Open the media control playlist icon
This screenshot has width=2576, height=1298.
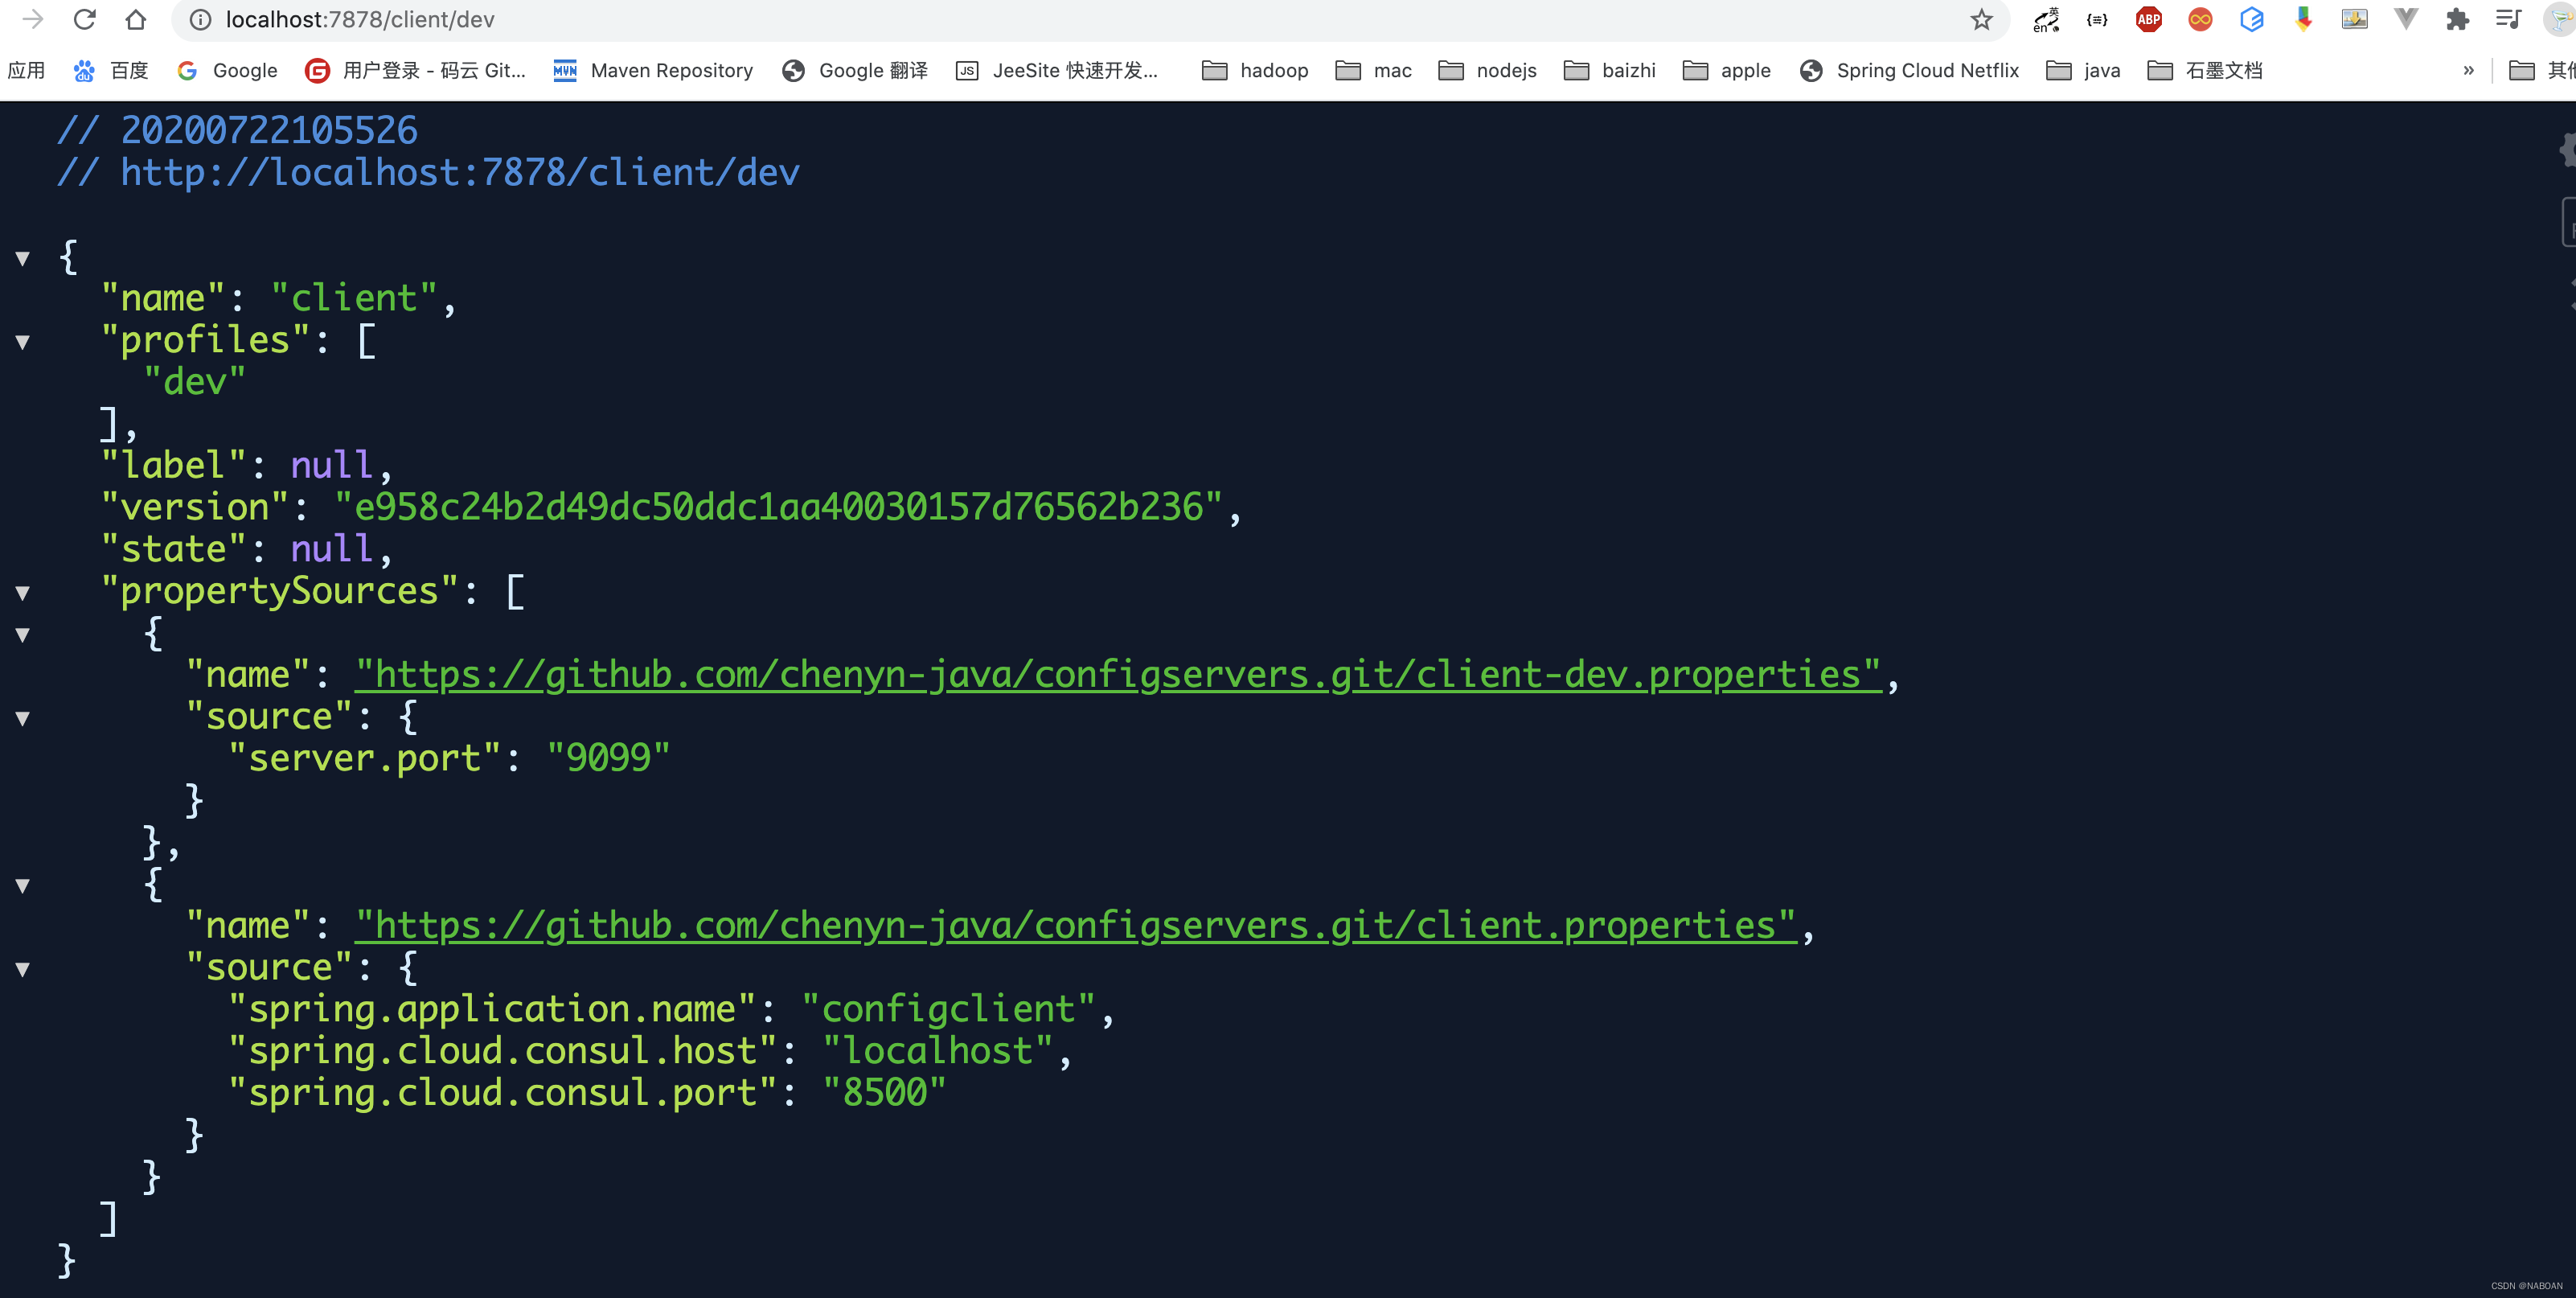[2508, 19]
